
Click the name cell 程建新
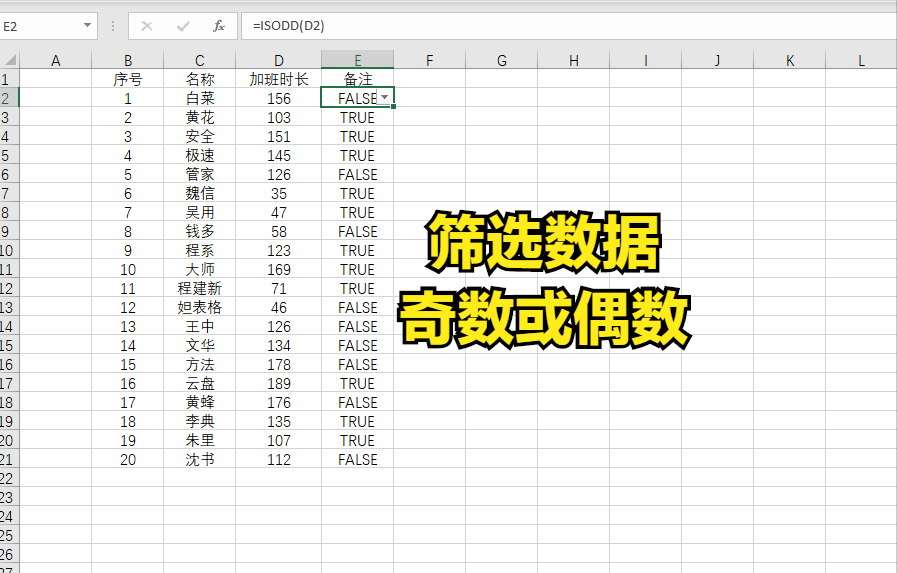click(200, 288)
